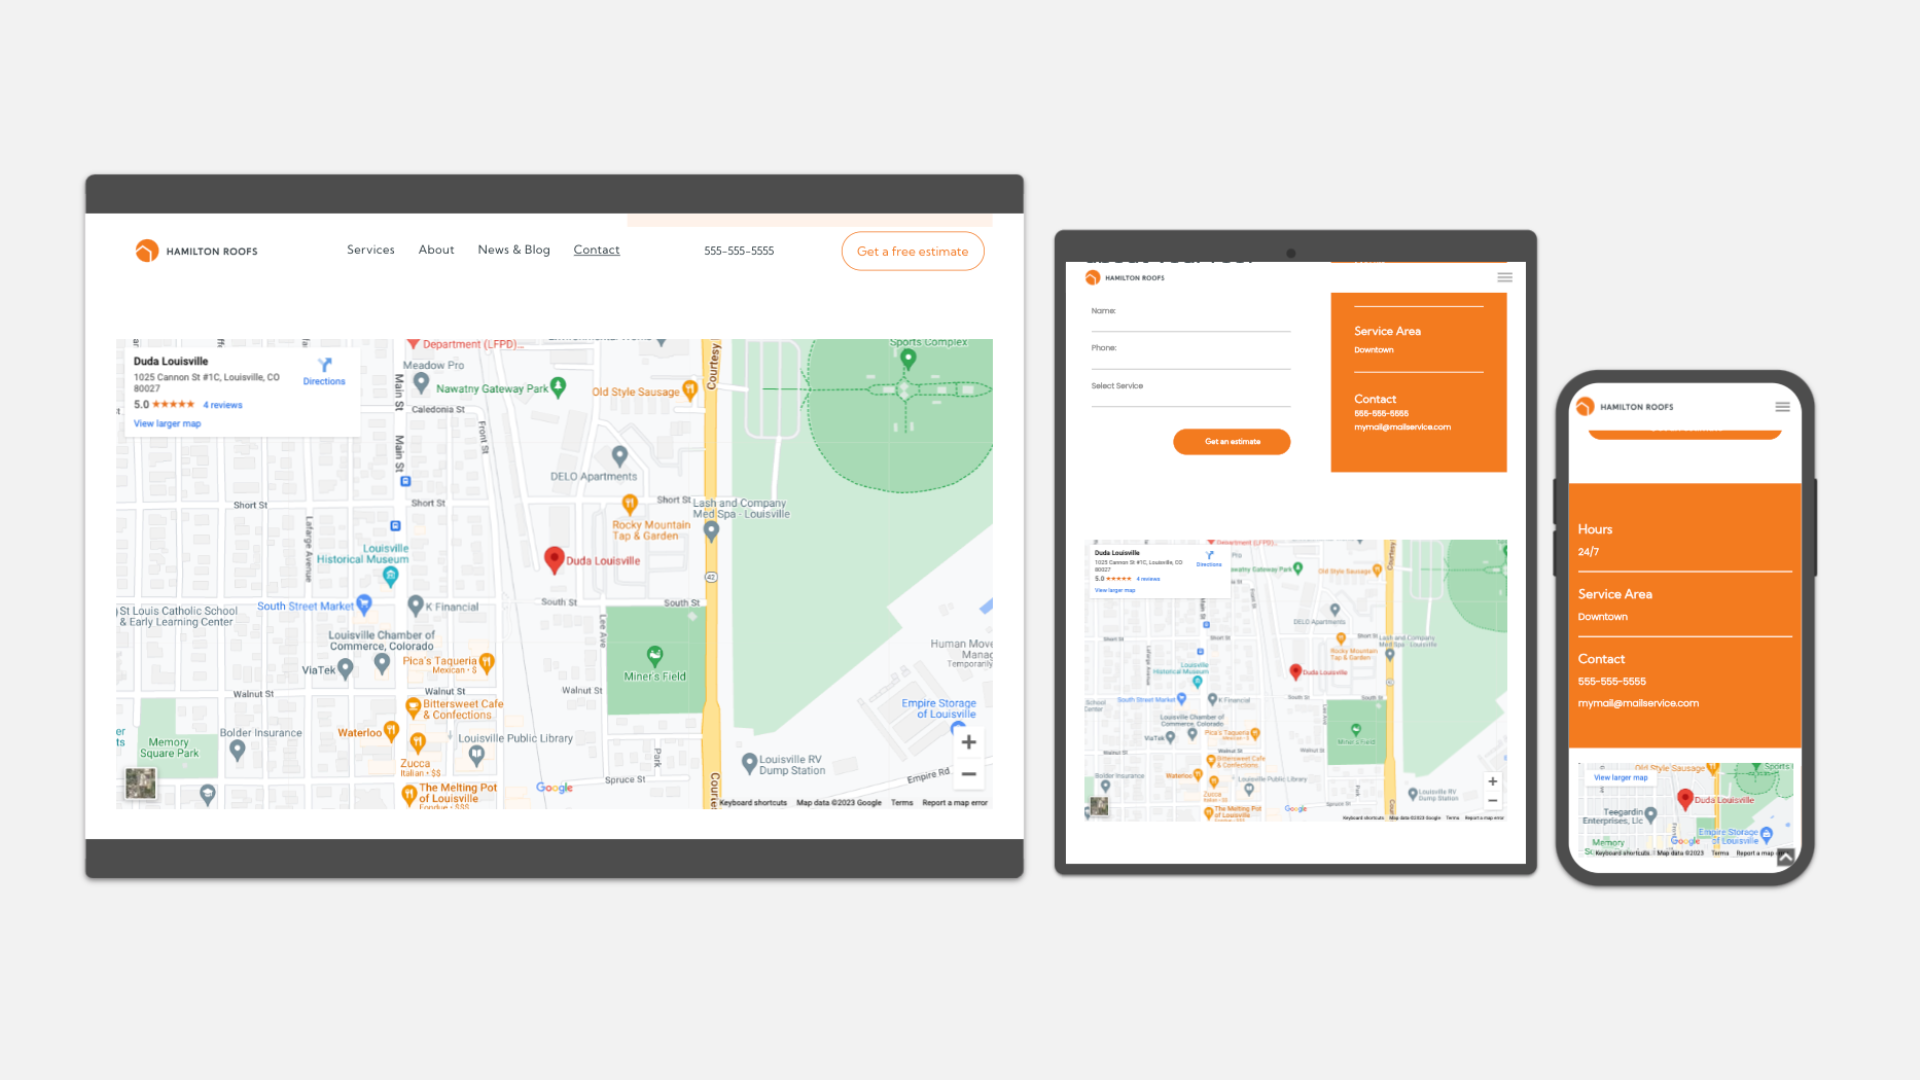The image size is (1920, 1080).
Task: Click the scroll-to-top arrow on the phone screen
Action: coord(1784,855)
